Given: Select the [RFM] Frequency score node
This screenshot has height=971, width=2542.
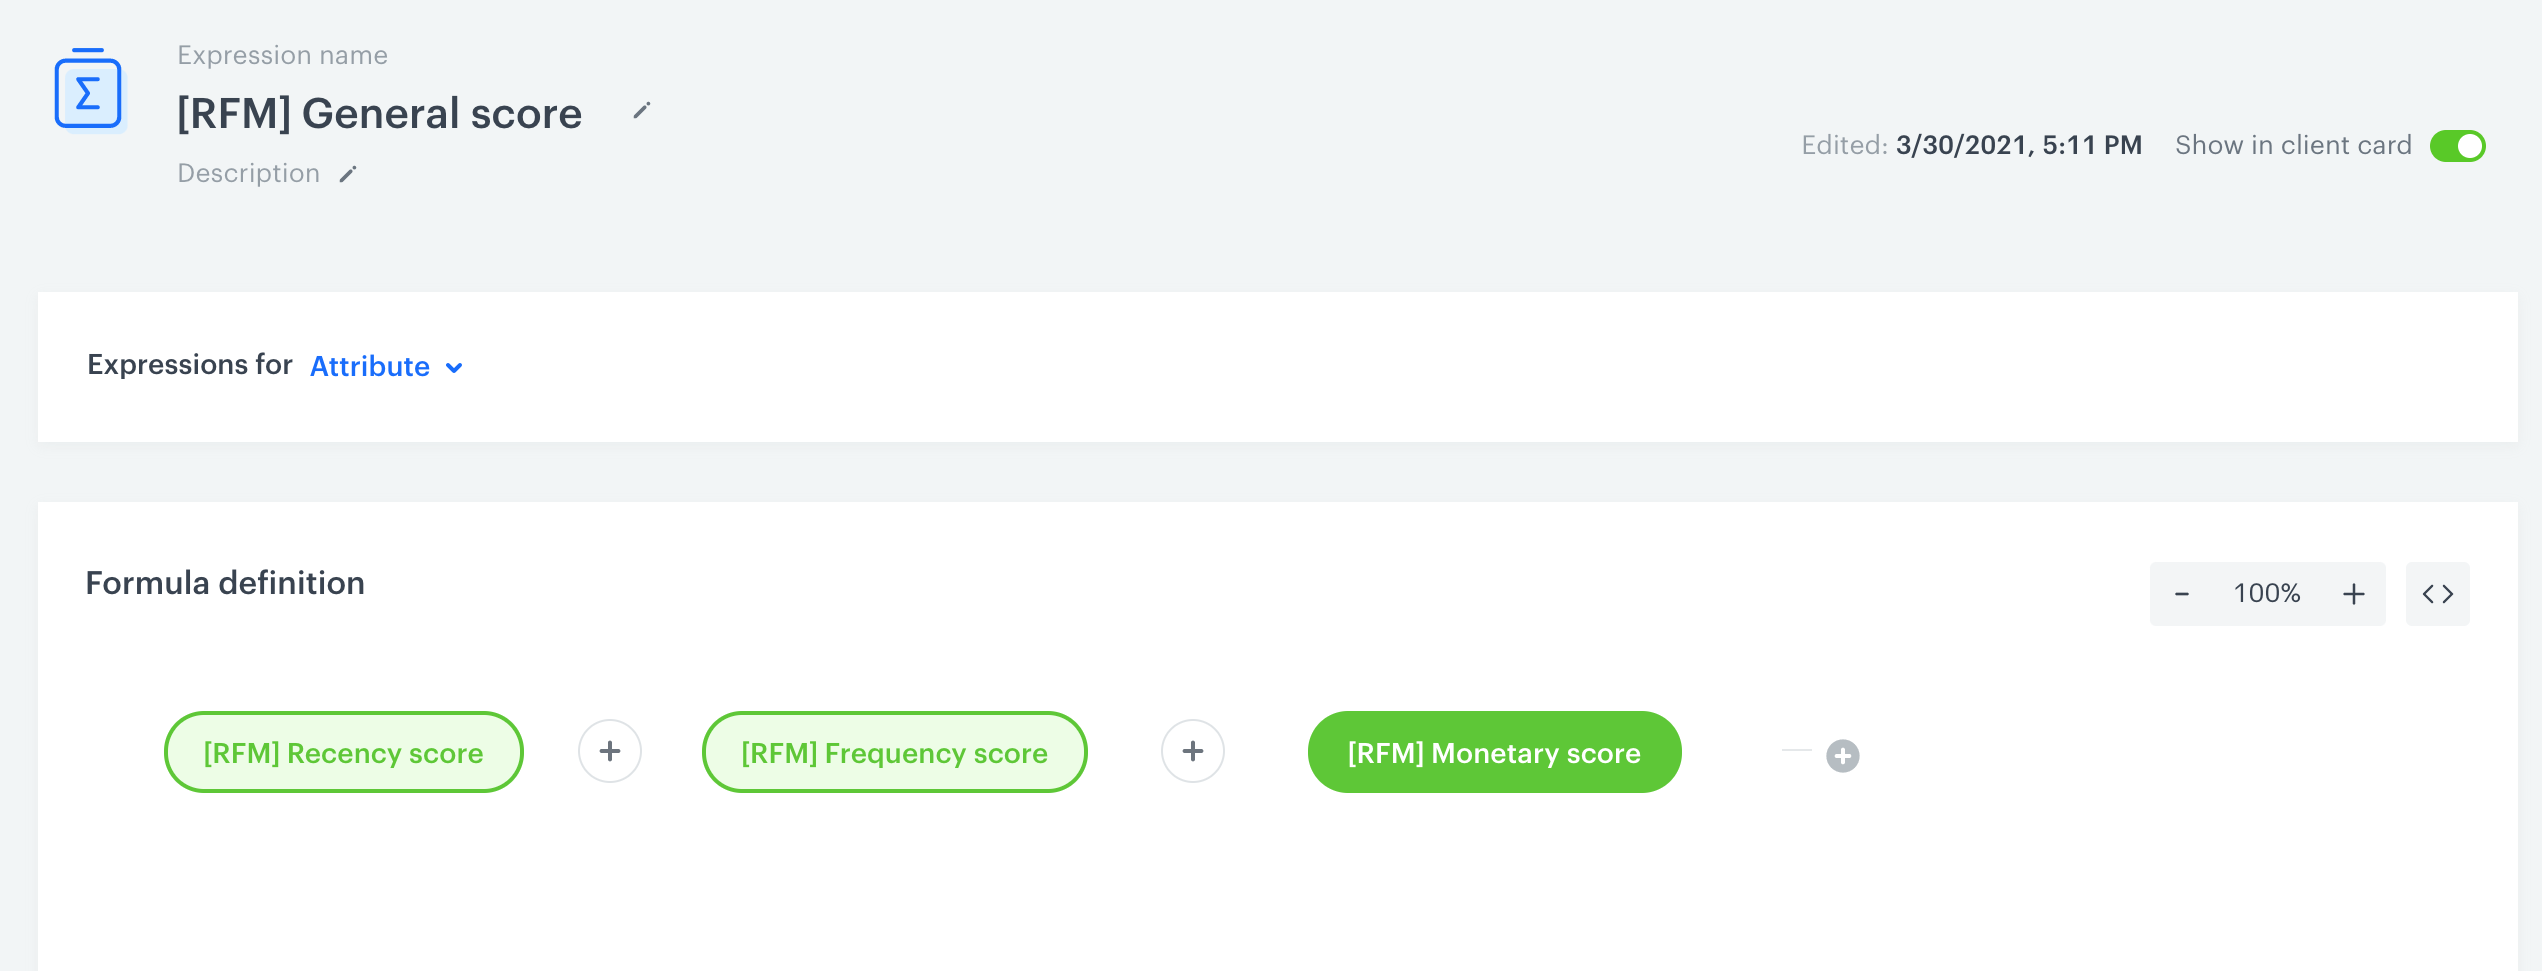Looking at the screenshot, I should click(x=894, y=752).
